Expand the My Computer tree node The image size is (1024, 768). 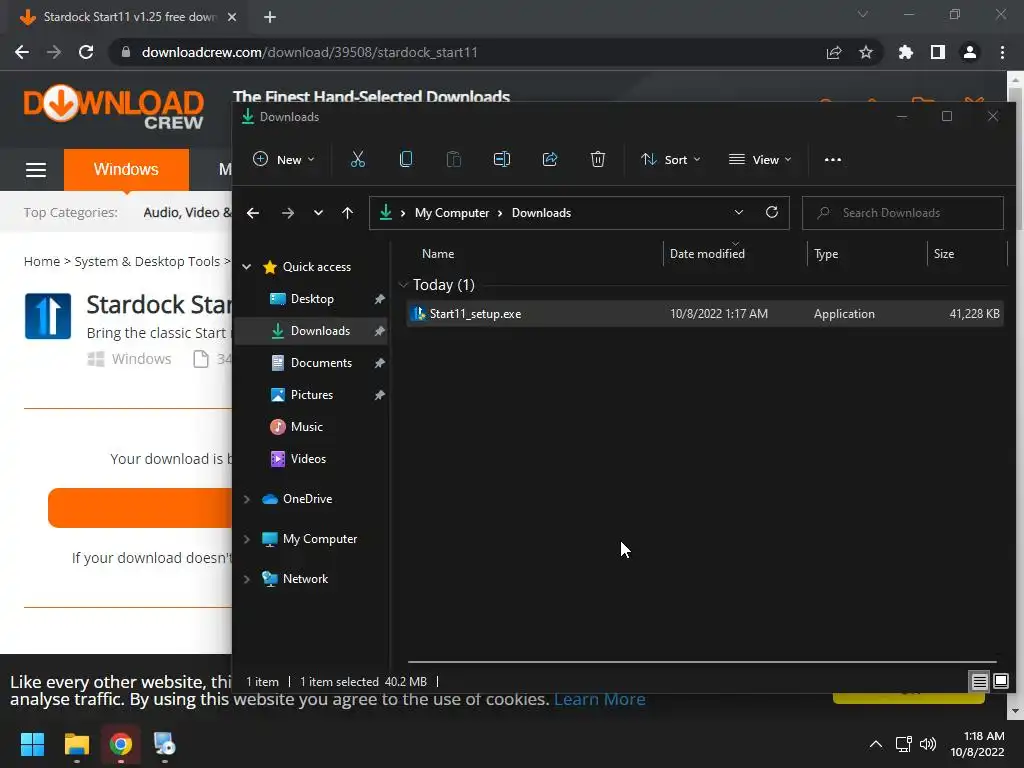(247, 539)
